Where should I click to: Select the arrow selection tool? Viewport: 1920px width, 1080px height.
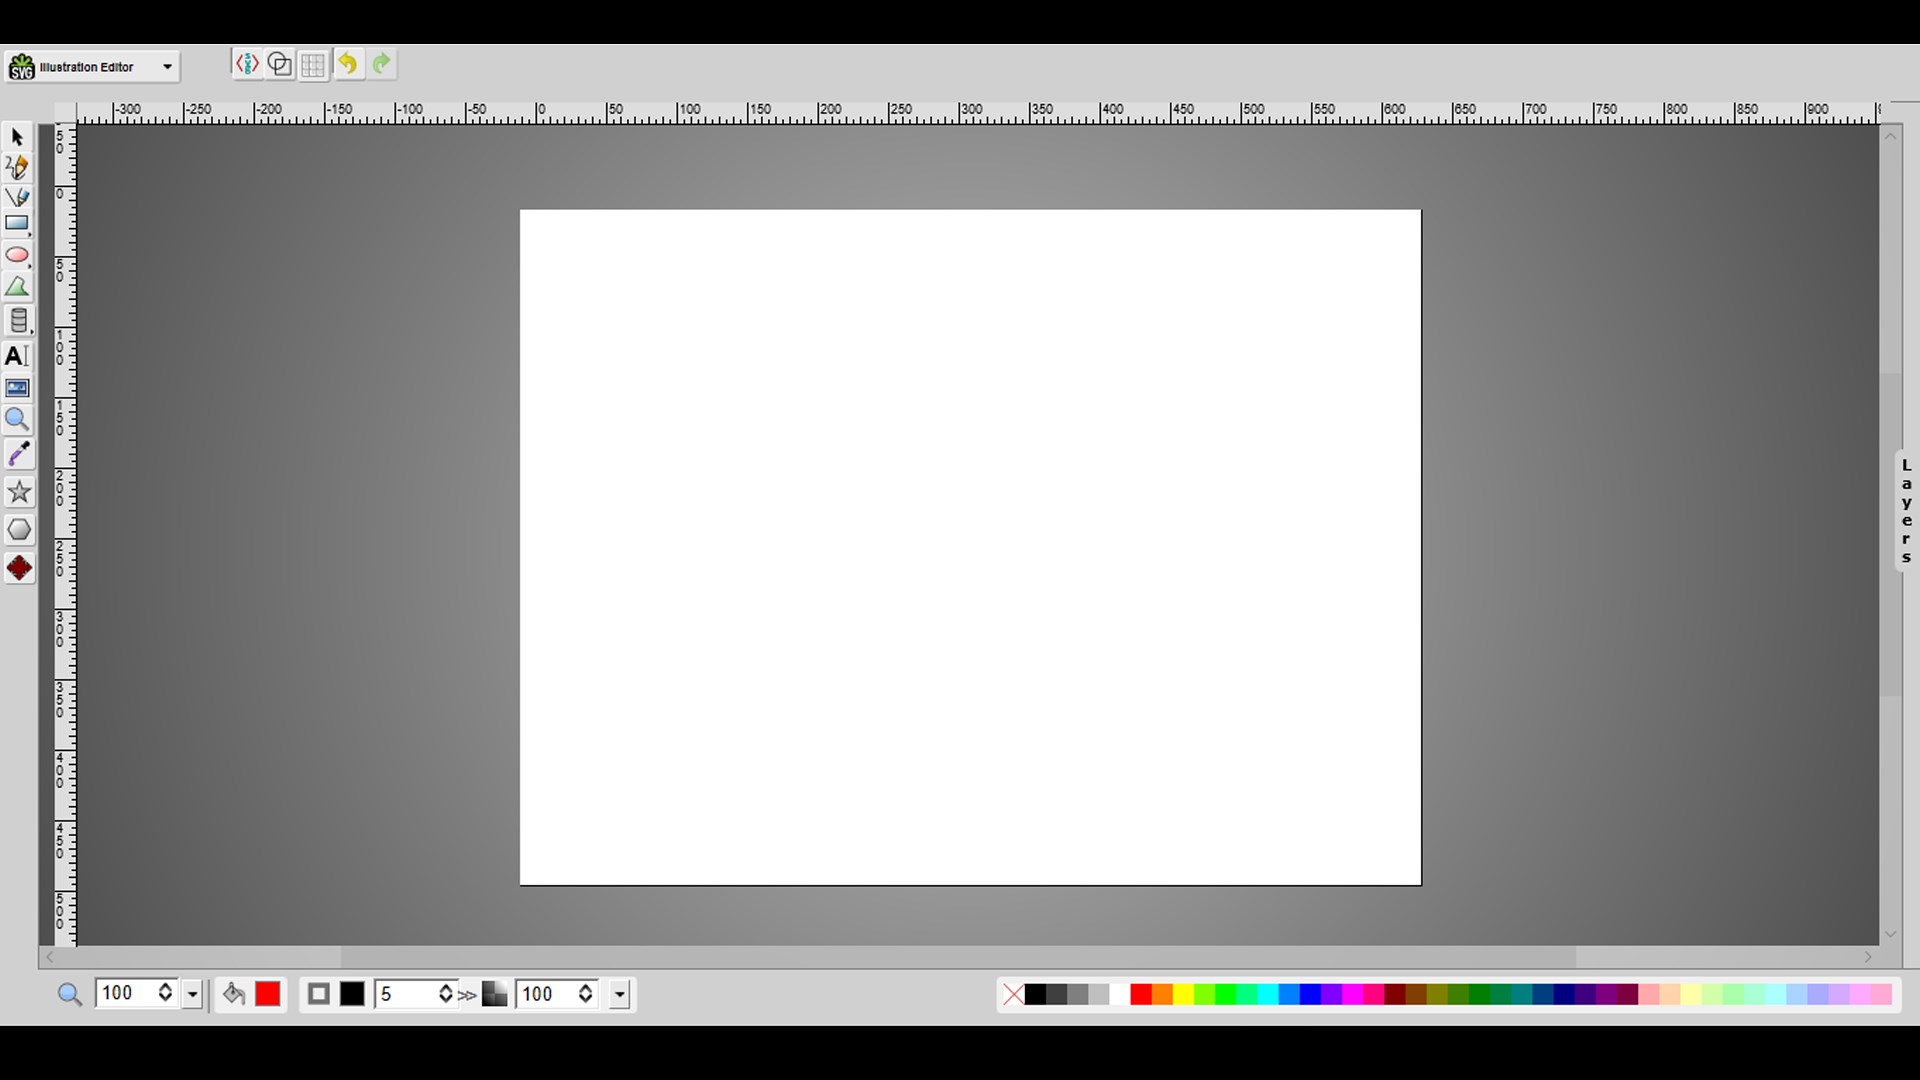pos(17,137)
